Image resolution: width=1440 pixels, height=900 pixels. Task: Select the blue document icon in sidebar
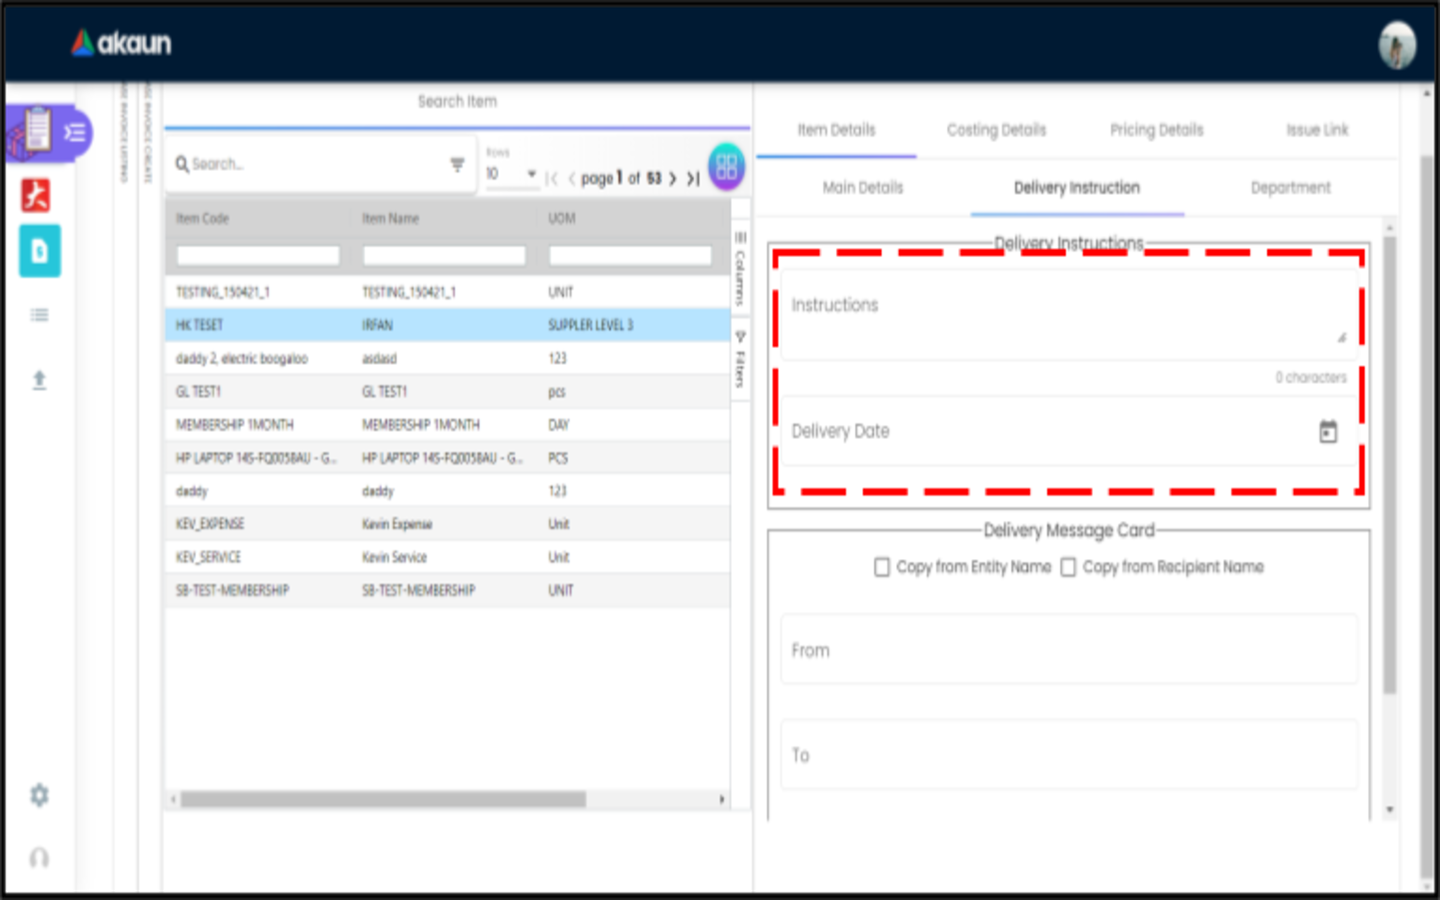39,251
